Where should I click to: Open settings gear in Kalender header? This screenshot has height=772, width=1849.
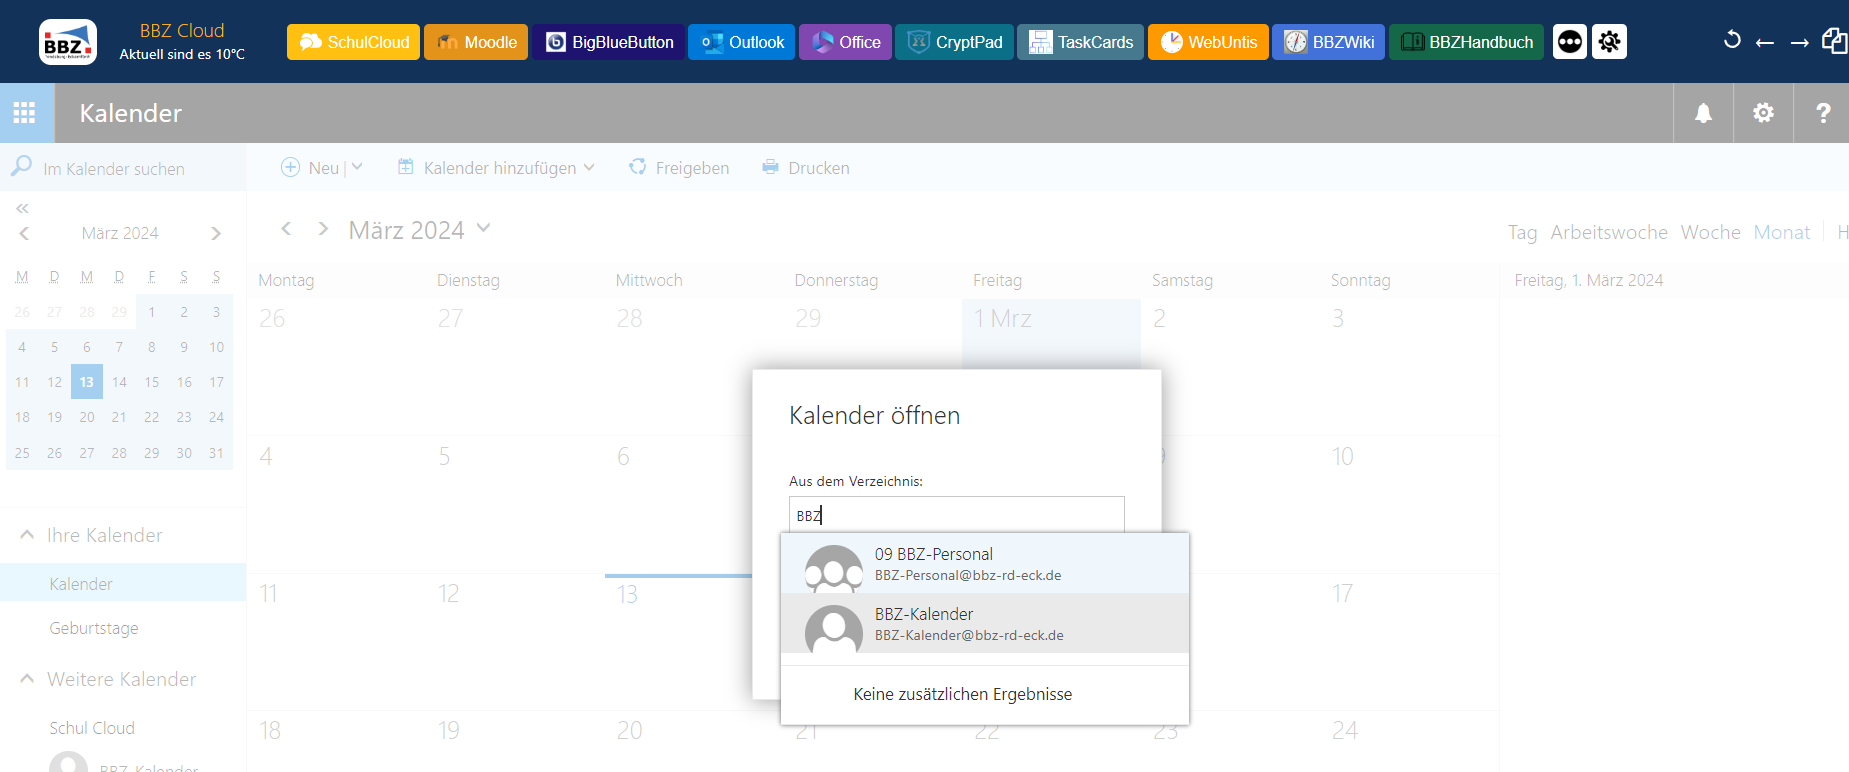pos(1763,113)
